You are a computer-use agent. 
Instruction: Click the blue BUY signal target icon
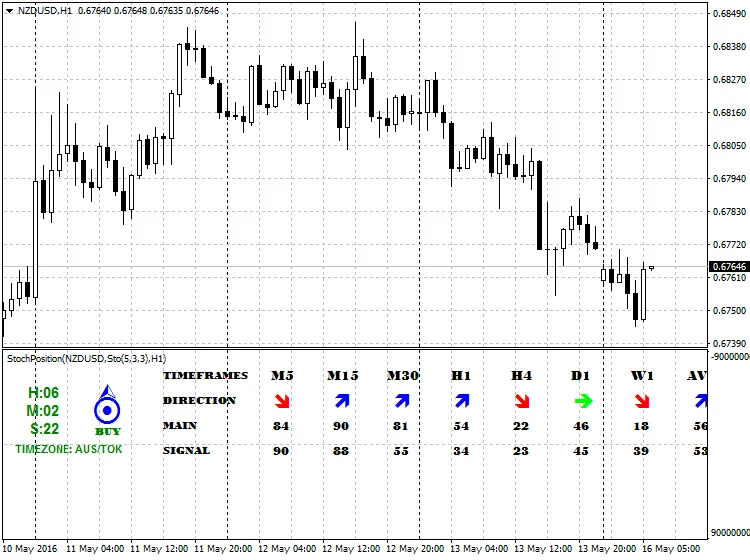107,408
